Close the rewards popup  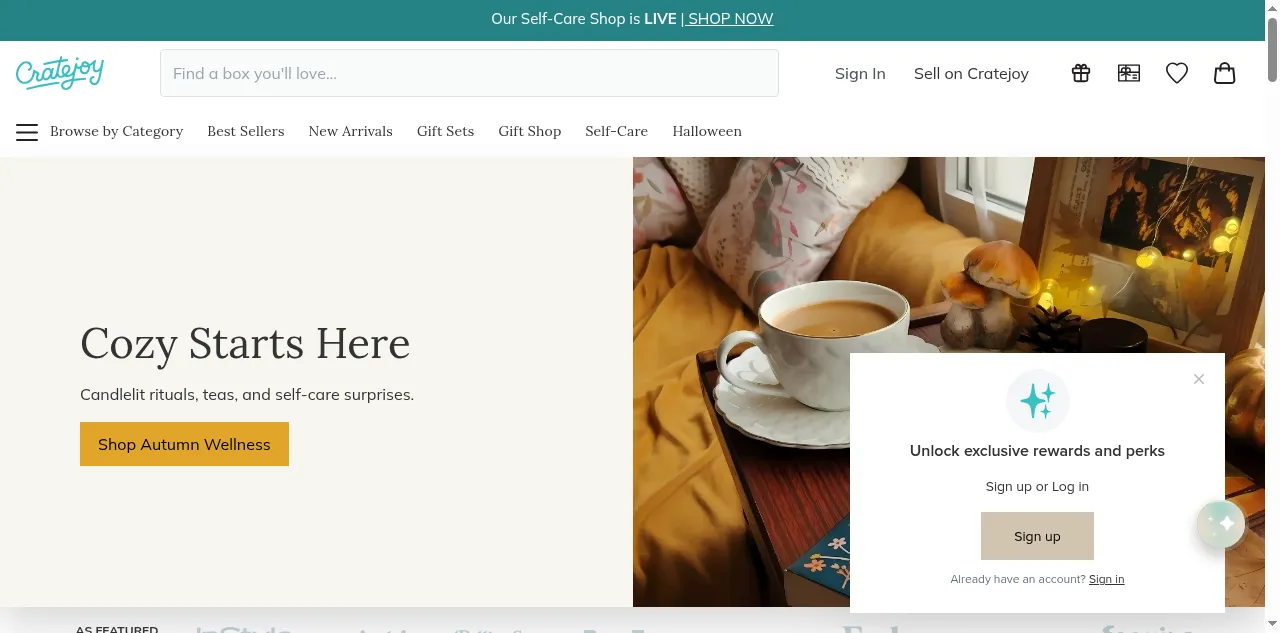1199,379
